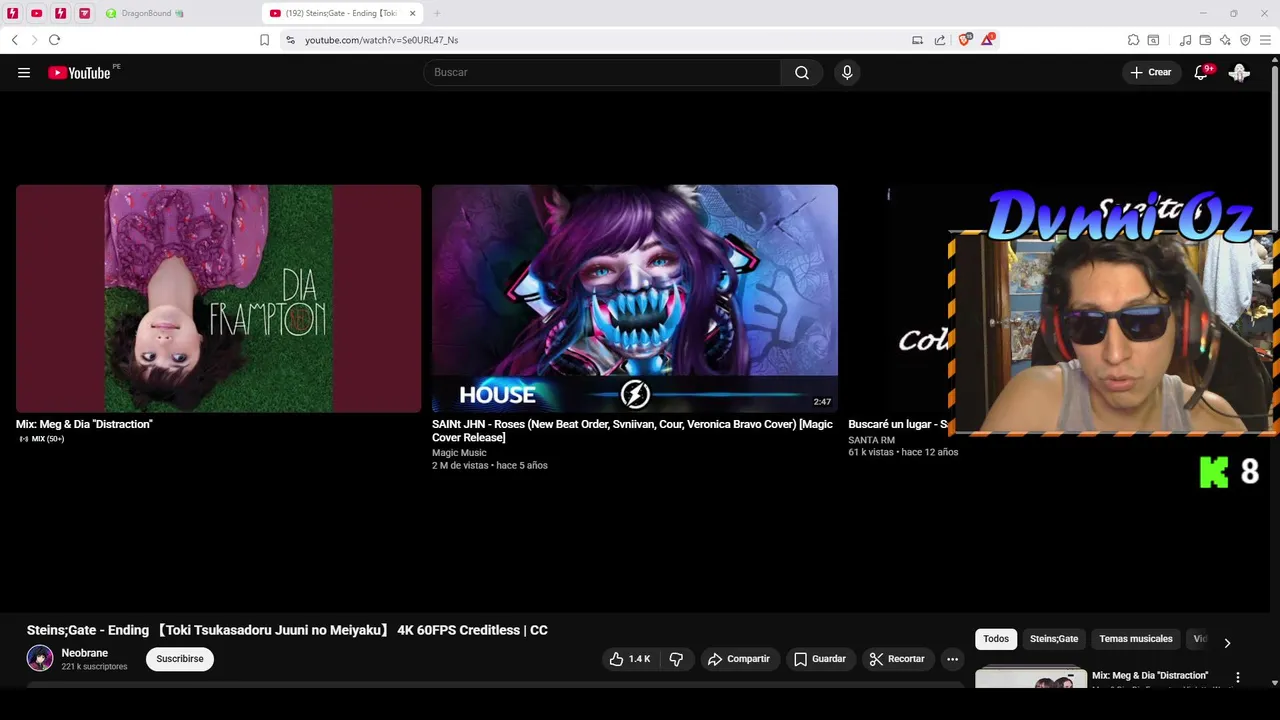1280x720 pixels.
Task: Click the Guardar button
Action: point(820,659)
